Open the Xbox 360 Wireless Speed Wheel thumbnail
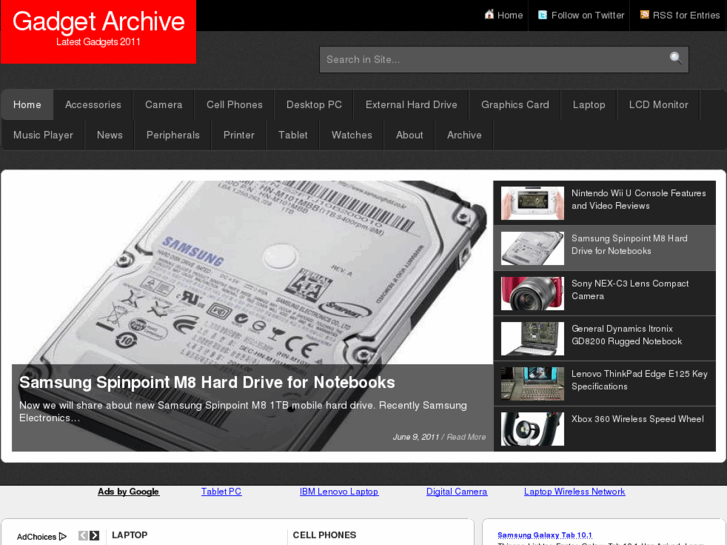727x545 pixels. point(532,429)
